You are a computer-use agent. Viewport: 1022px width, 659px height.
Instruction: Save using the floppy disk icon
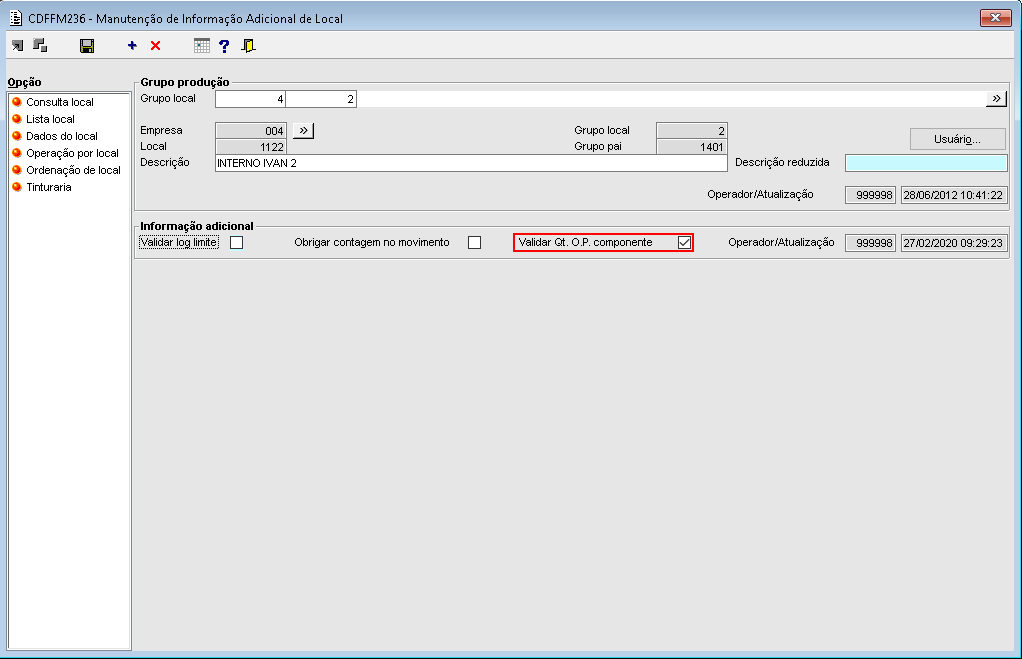click(x=87, y=46)
